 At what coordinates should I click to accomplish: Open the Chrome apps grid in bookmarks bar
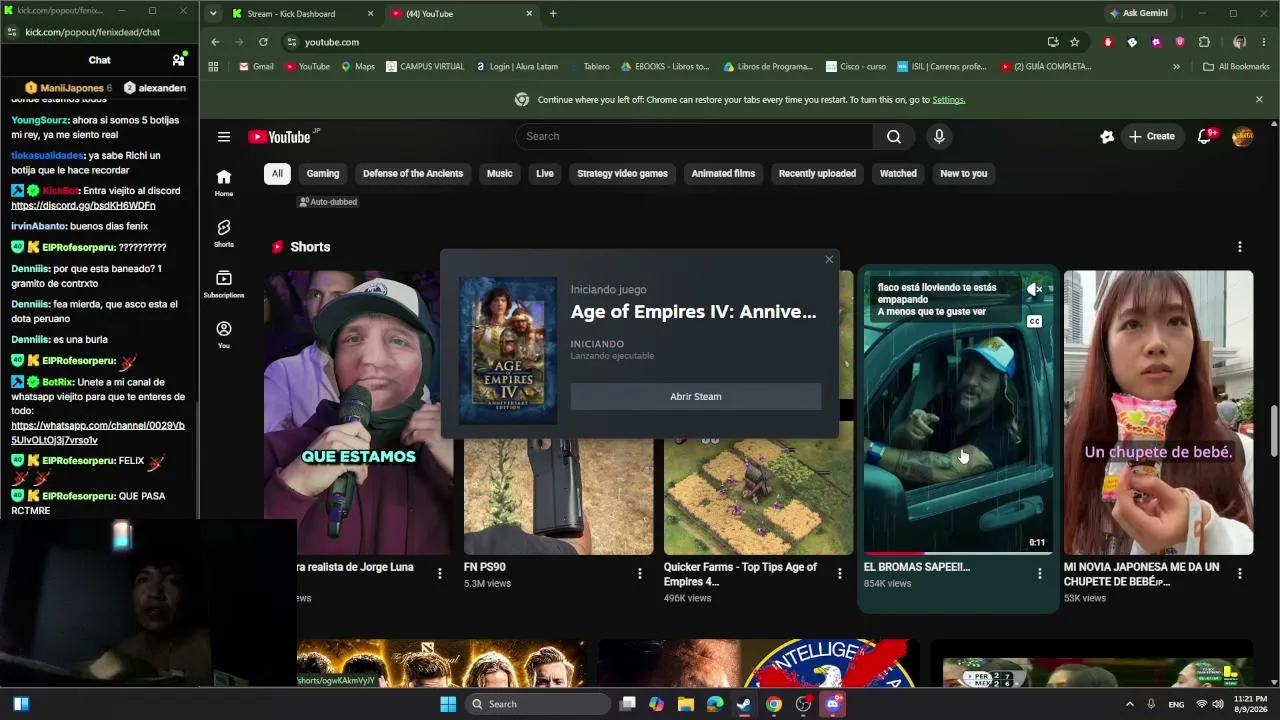click(213, 67)
